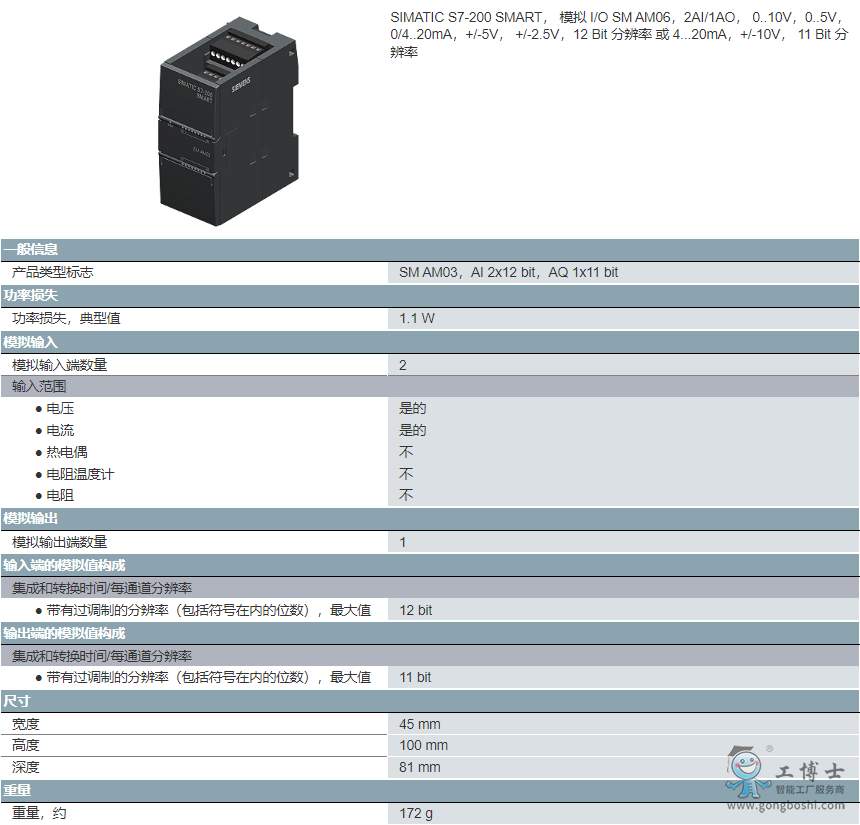Select the '172 g' weight value

point(416,813)
